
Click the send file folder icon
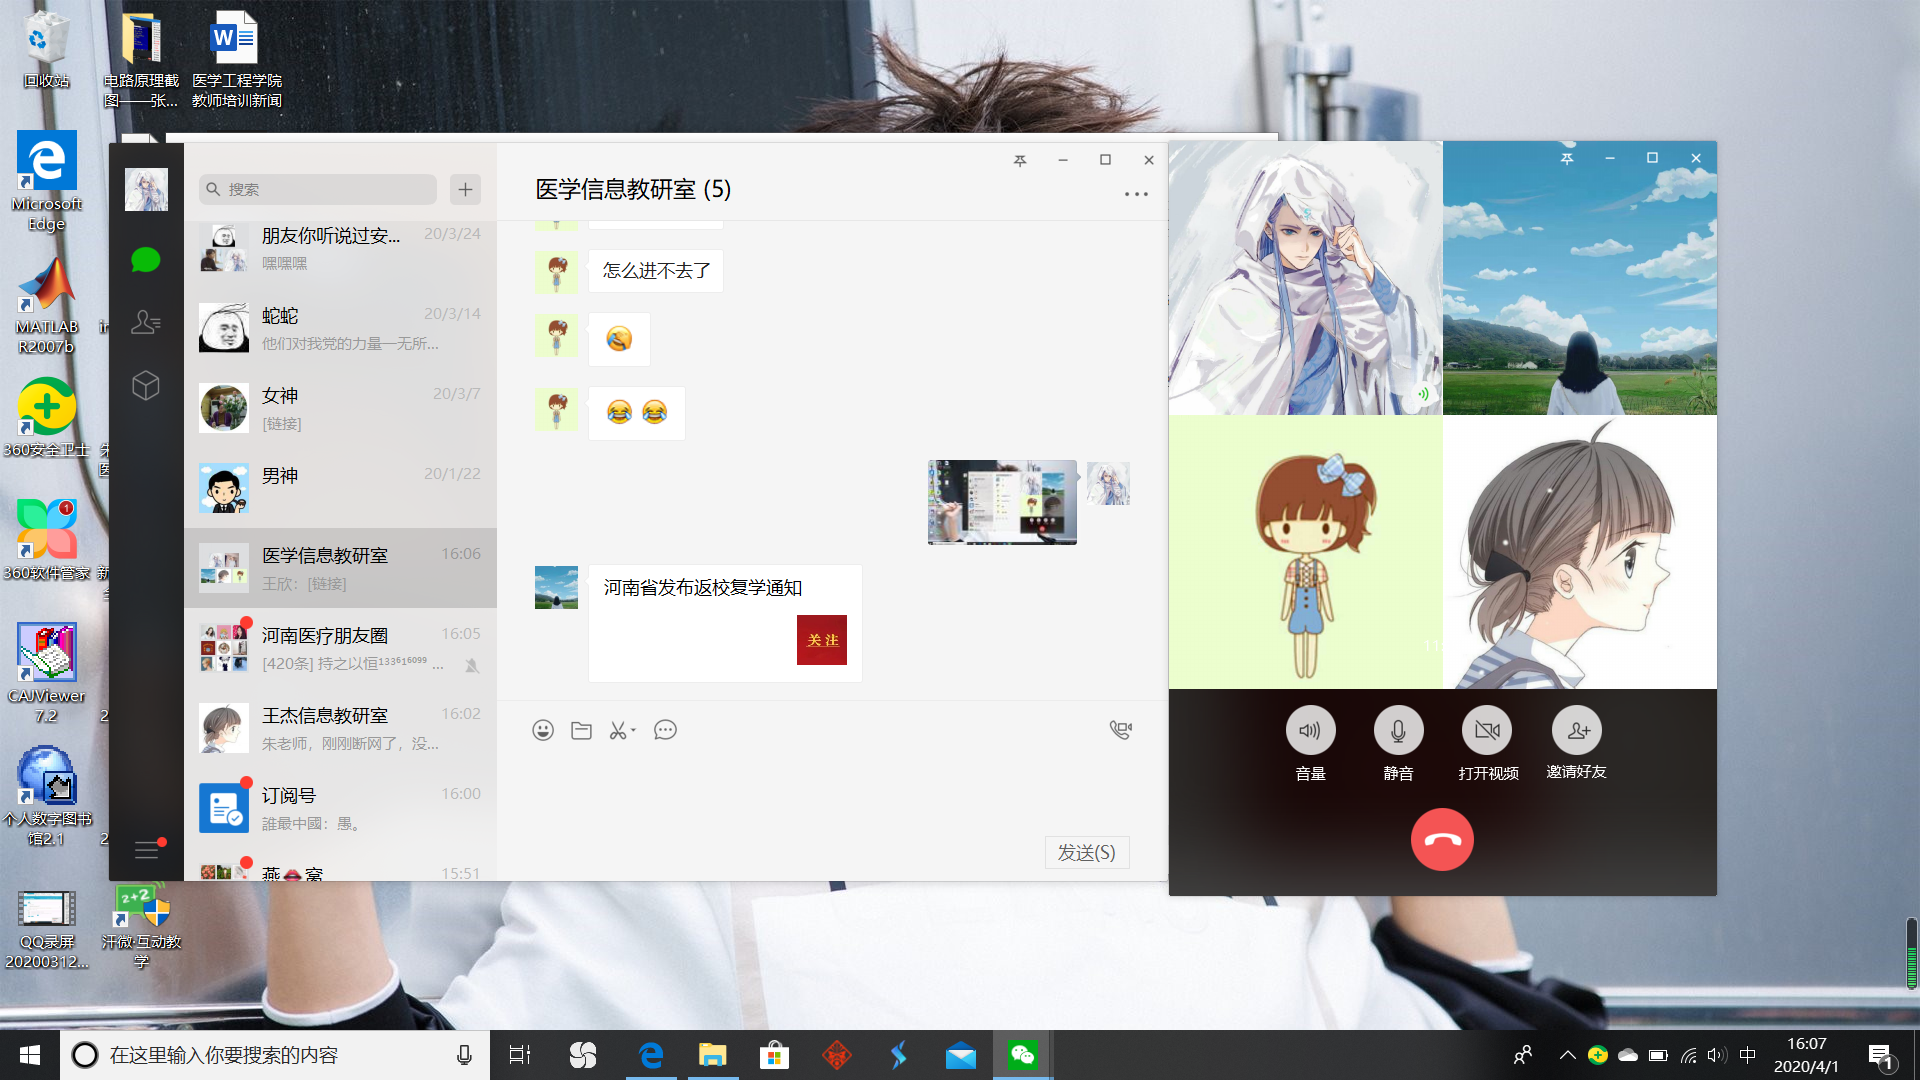581,730
